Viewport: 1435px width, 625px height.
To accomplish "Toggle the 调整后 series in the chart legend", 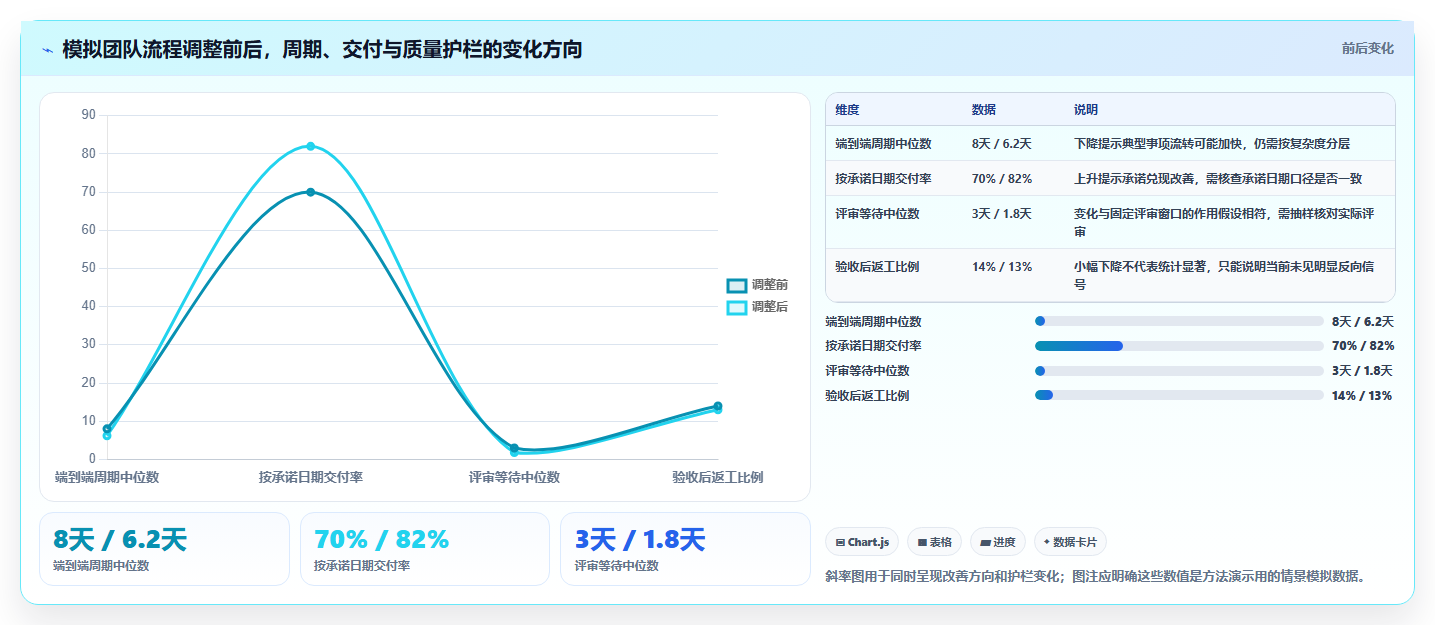I will click(x=757, y=307).
